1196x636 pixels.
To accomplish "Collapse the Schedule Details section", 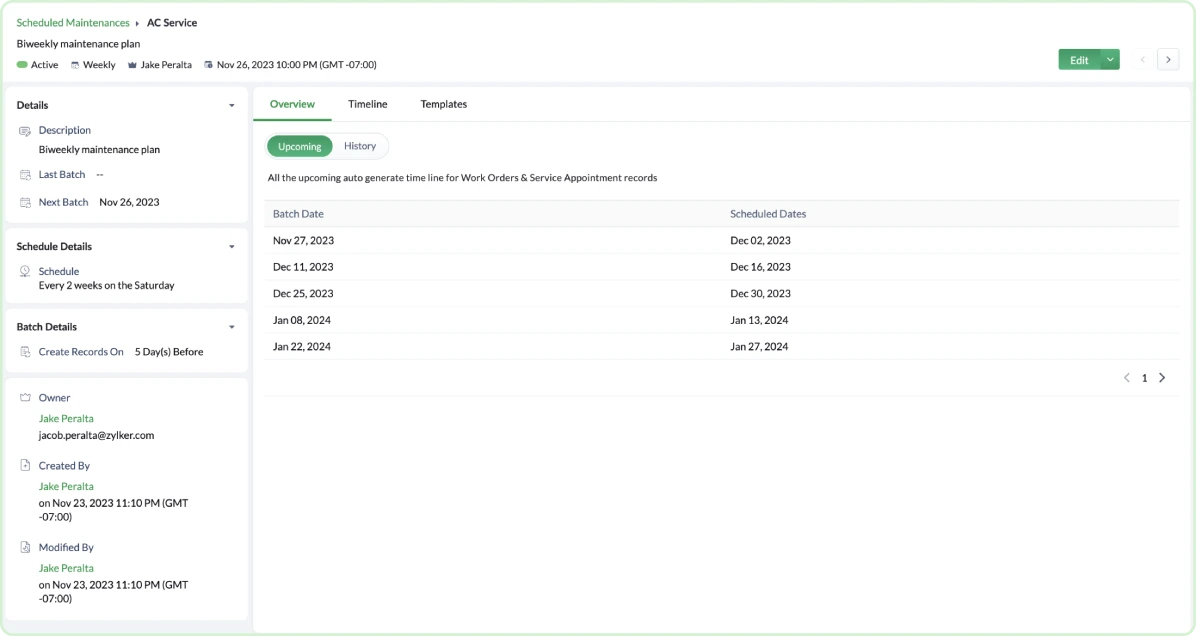I will [x=232, y=246].
